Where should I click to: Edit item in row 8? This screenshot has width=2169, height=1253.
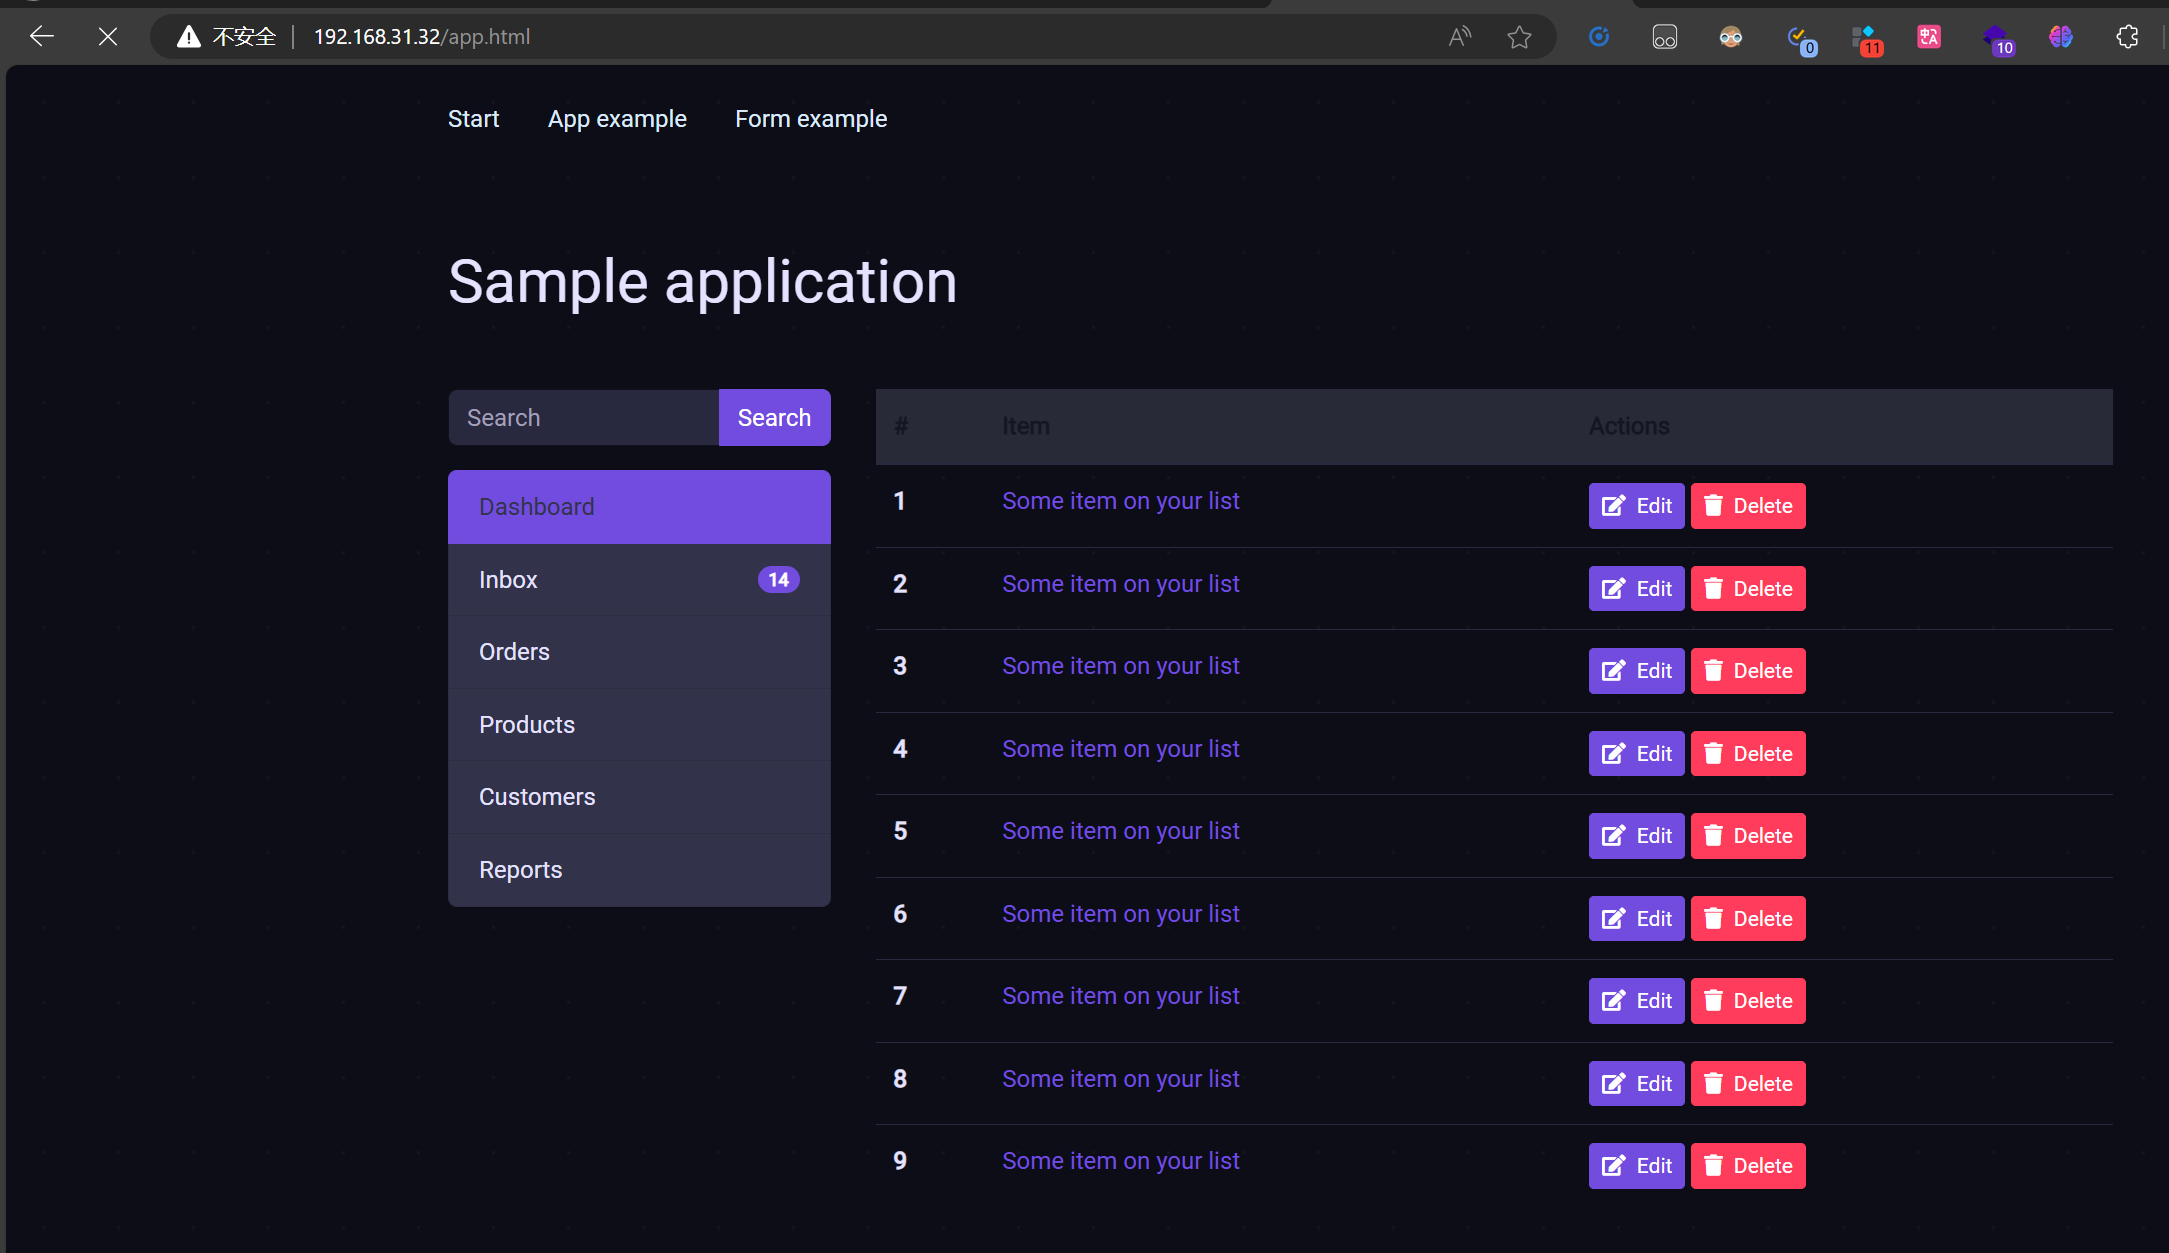1636,1084
